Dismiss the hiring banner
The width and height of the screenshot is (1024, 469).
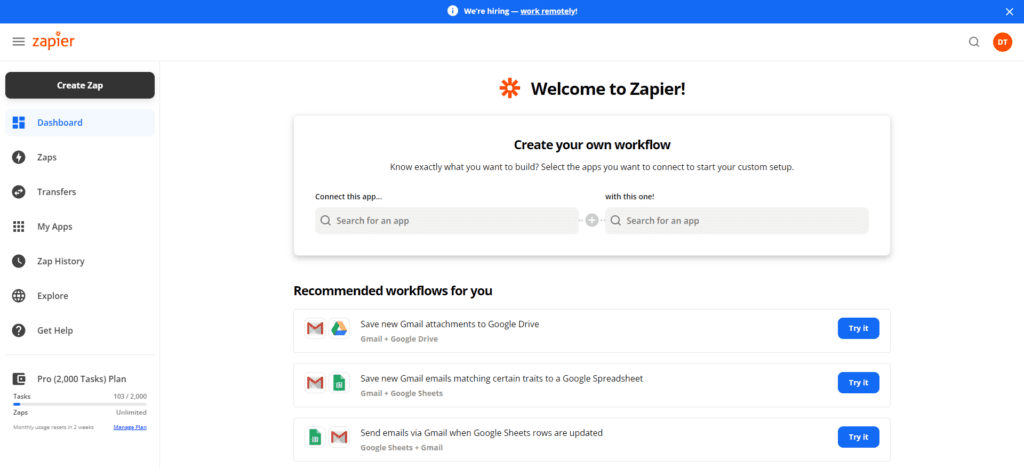pos(1009,11)
